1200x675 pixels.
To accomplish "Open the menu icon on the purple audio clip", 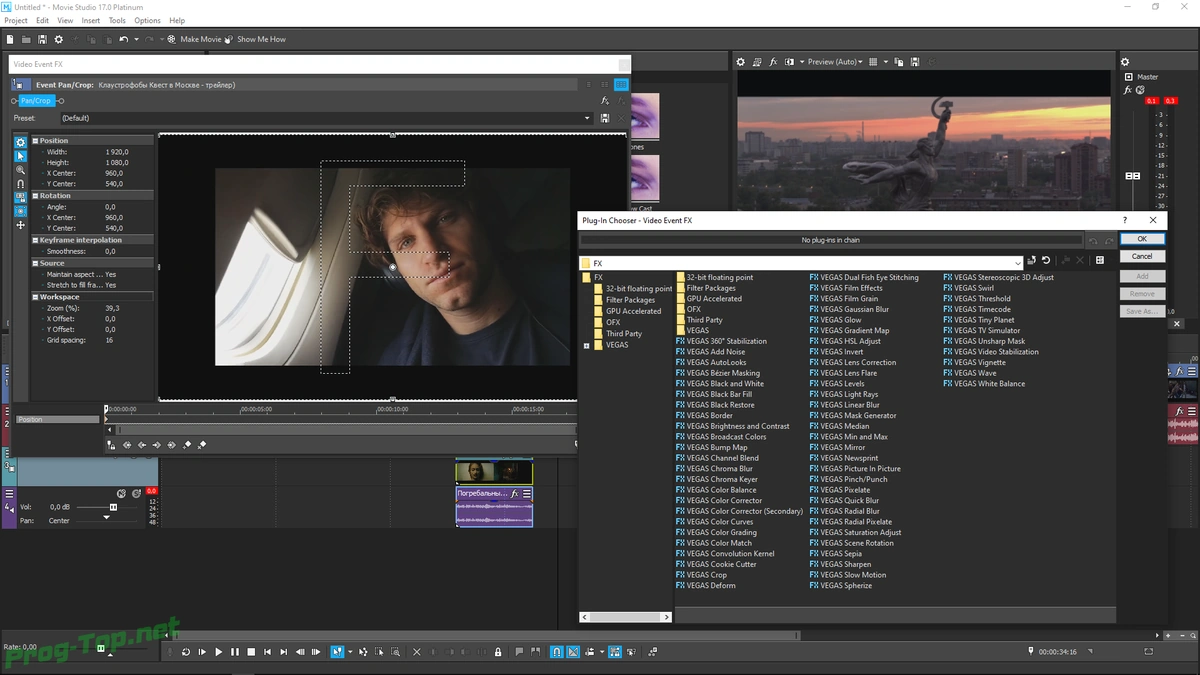I will 527,494.
